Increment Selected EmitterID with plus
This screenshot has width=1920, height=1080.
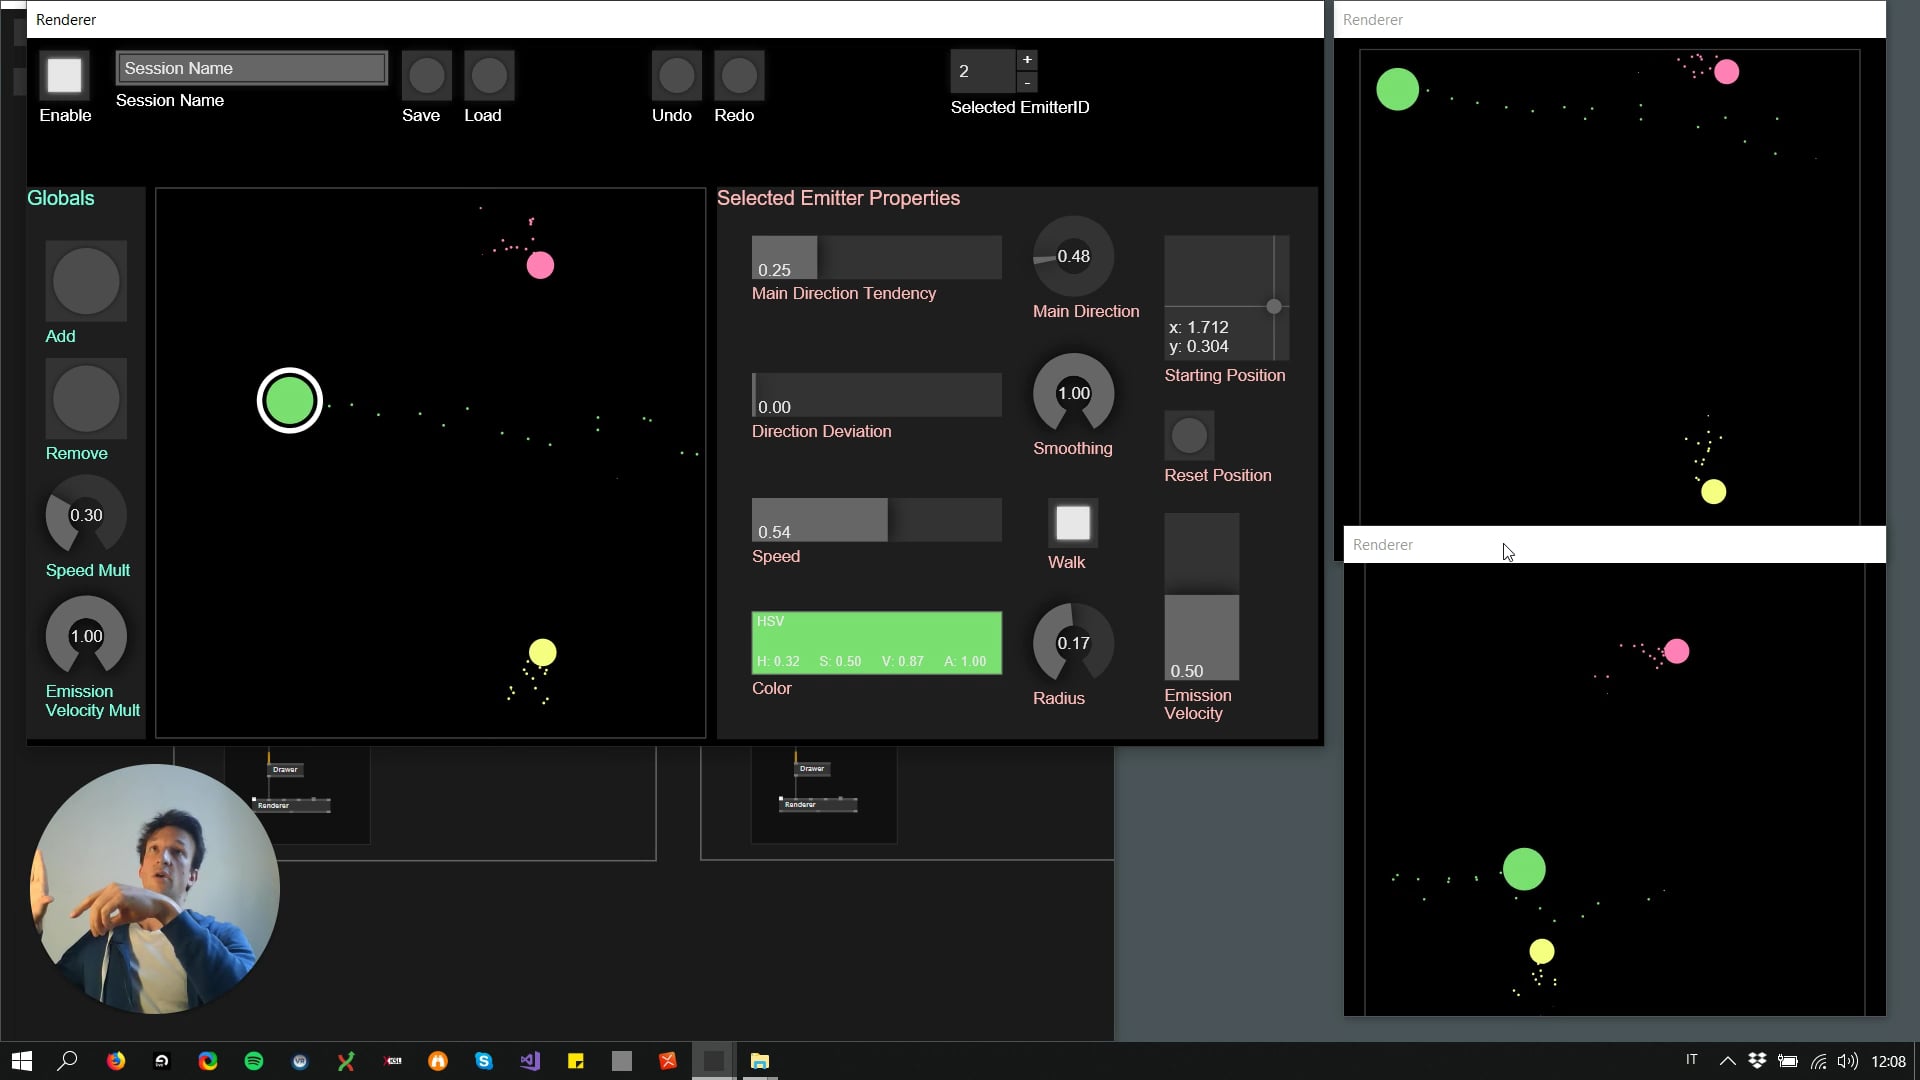tap(1027, 60)
